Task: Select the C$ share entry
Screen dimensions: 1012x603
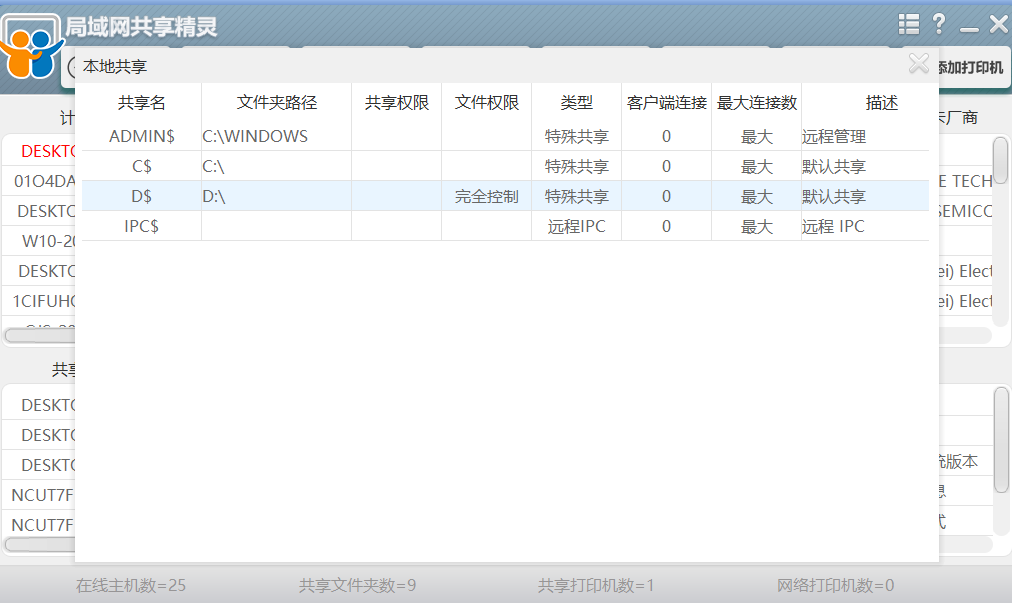Action: [141, 166]
